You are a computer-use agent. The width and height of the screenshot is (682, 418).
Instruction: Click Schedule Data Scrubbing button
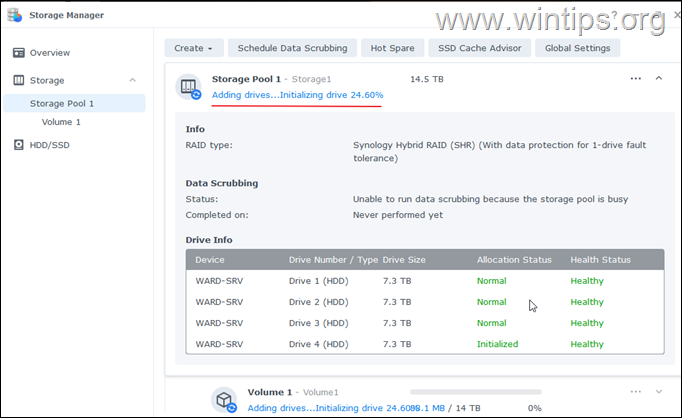292,48
